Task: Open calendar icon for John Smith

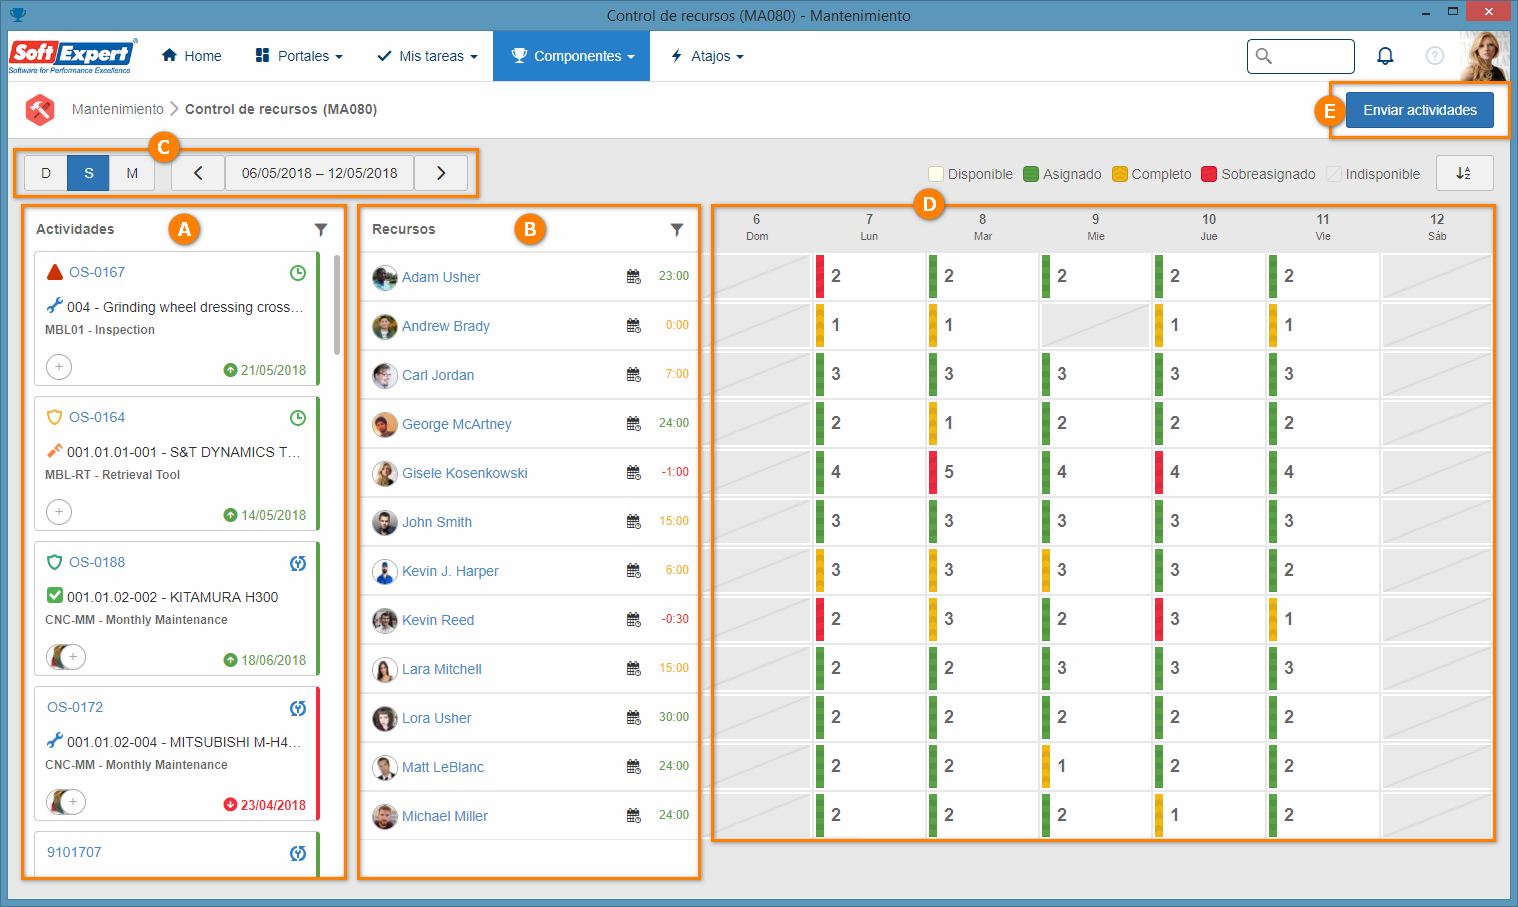Action: point(633,522)
